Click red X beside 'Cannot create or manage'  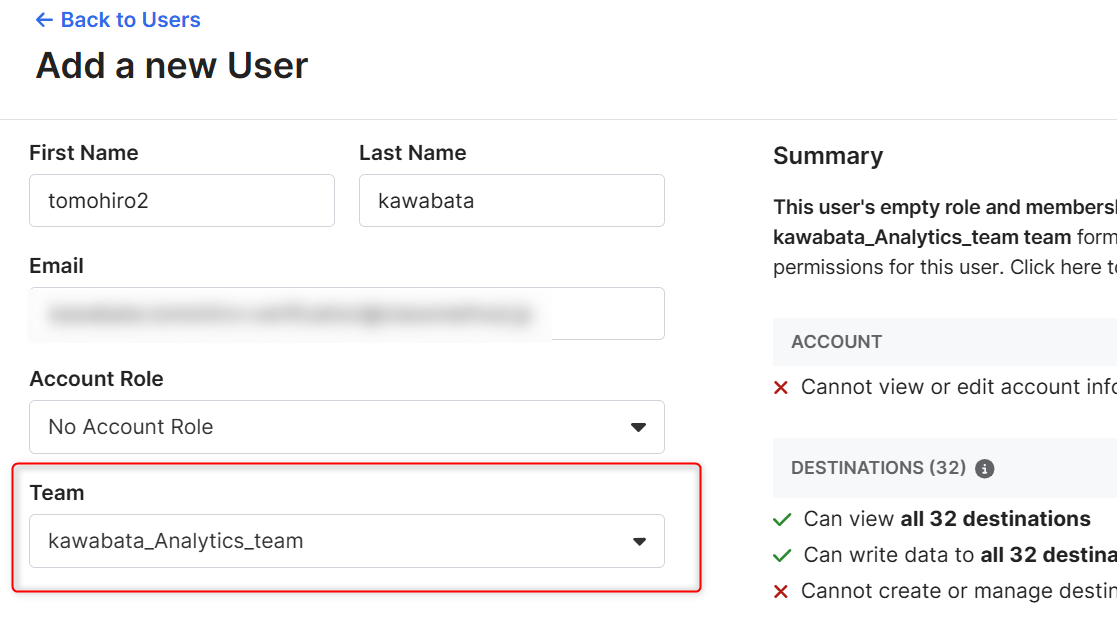tap(781, 592)
